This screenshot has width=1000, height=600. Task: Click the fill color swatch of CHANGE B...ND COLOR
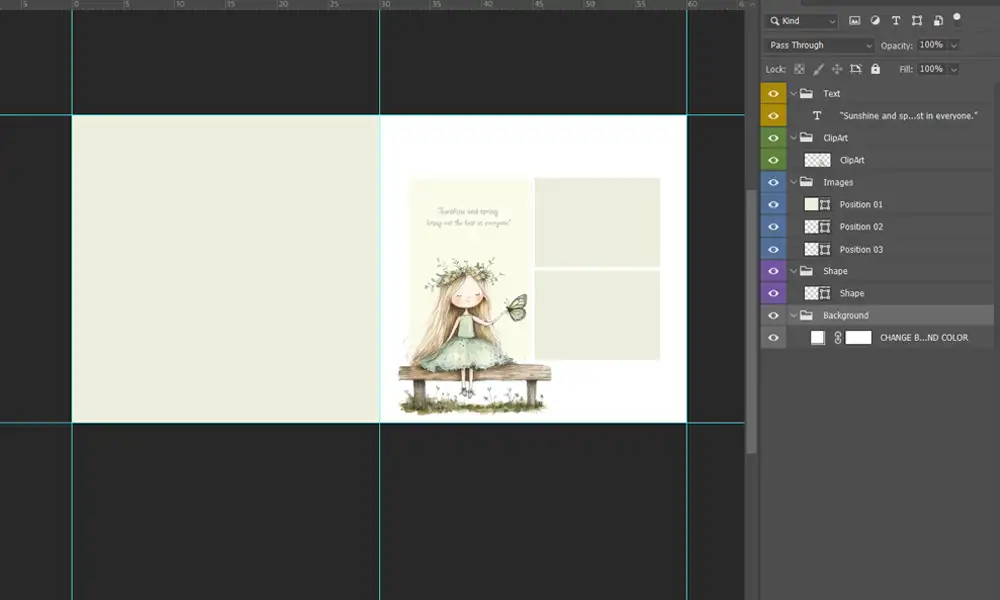click(x=818, y=338)
